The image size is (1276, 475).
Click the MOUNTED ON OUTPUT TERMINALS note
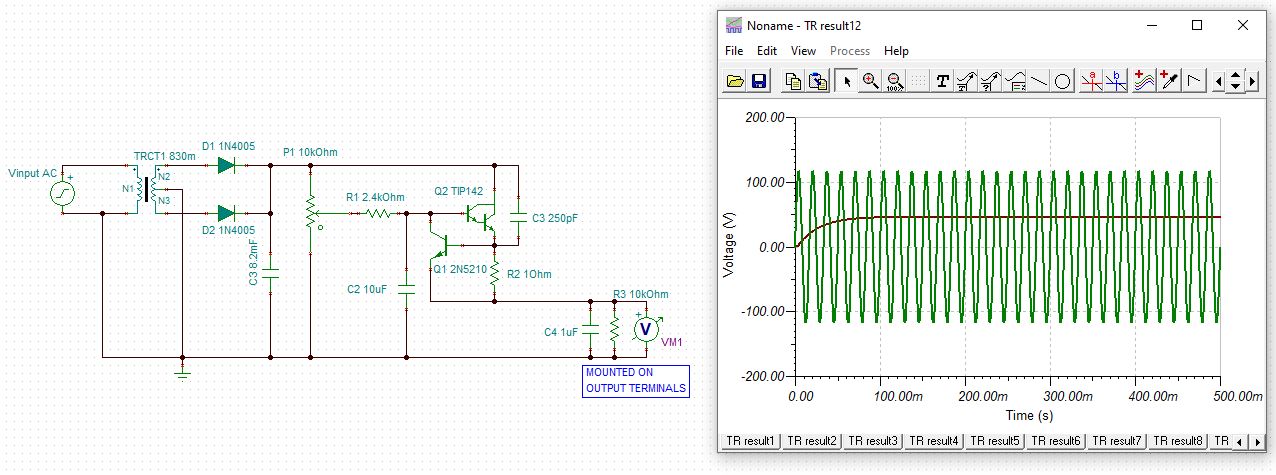pos(636,381)
